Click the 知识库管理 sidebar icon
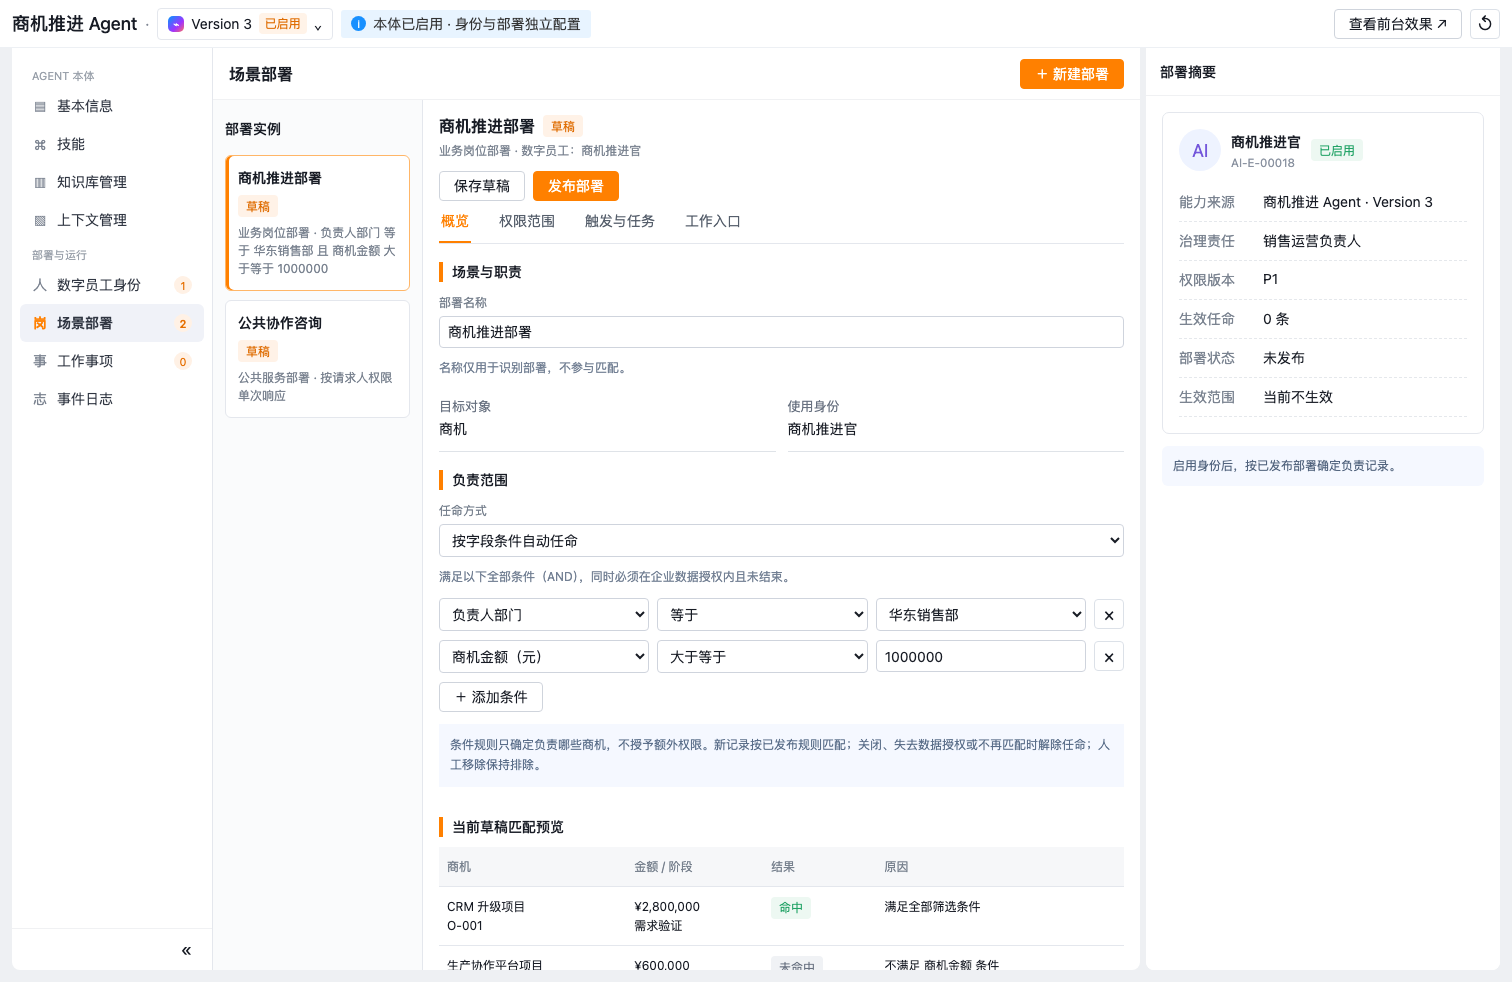This screenshot has width=1512, height=982. (x=40, y=182)
